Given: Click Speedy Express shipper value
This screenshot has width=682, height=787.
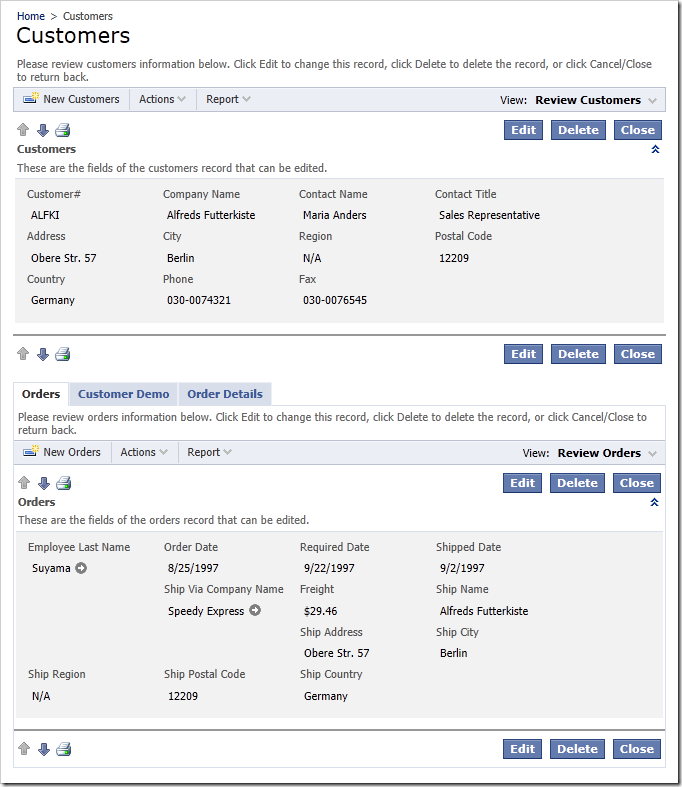Looking at the screenshot, I should [x=206, y=611].
